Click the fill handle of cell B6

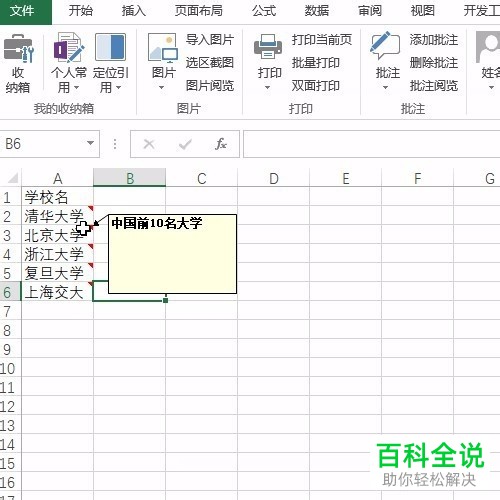[x=166, y=300]
